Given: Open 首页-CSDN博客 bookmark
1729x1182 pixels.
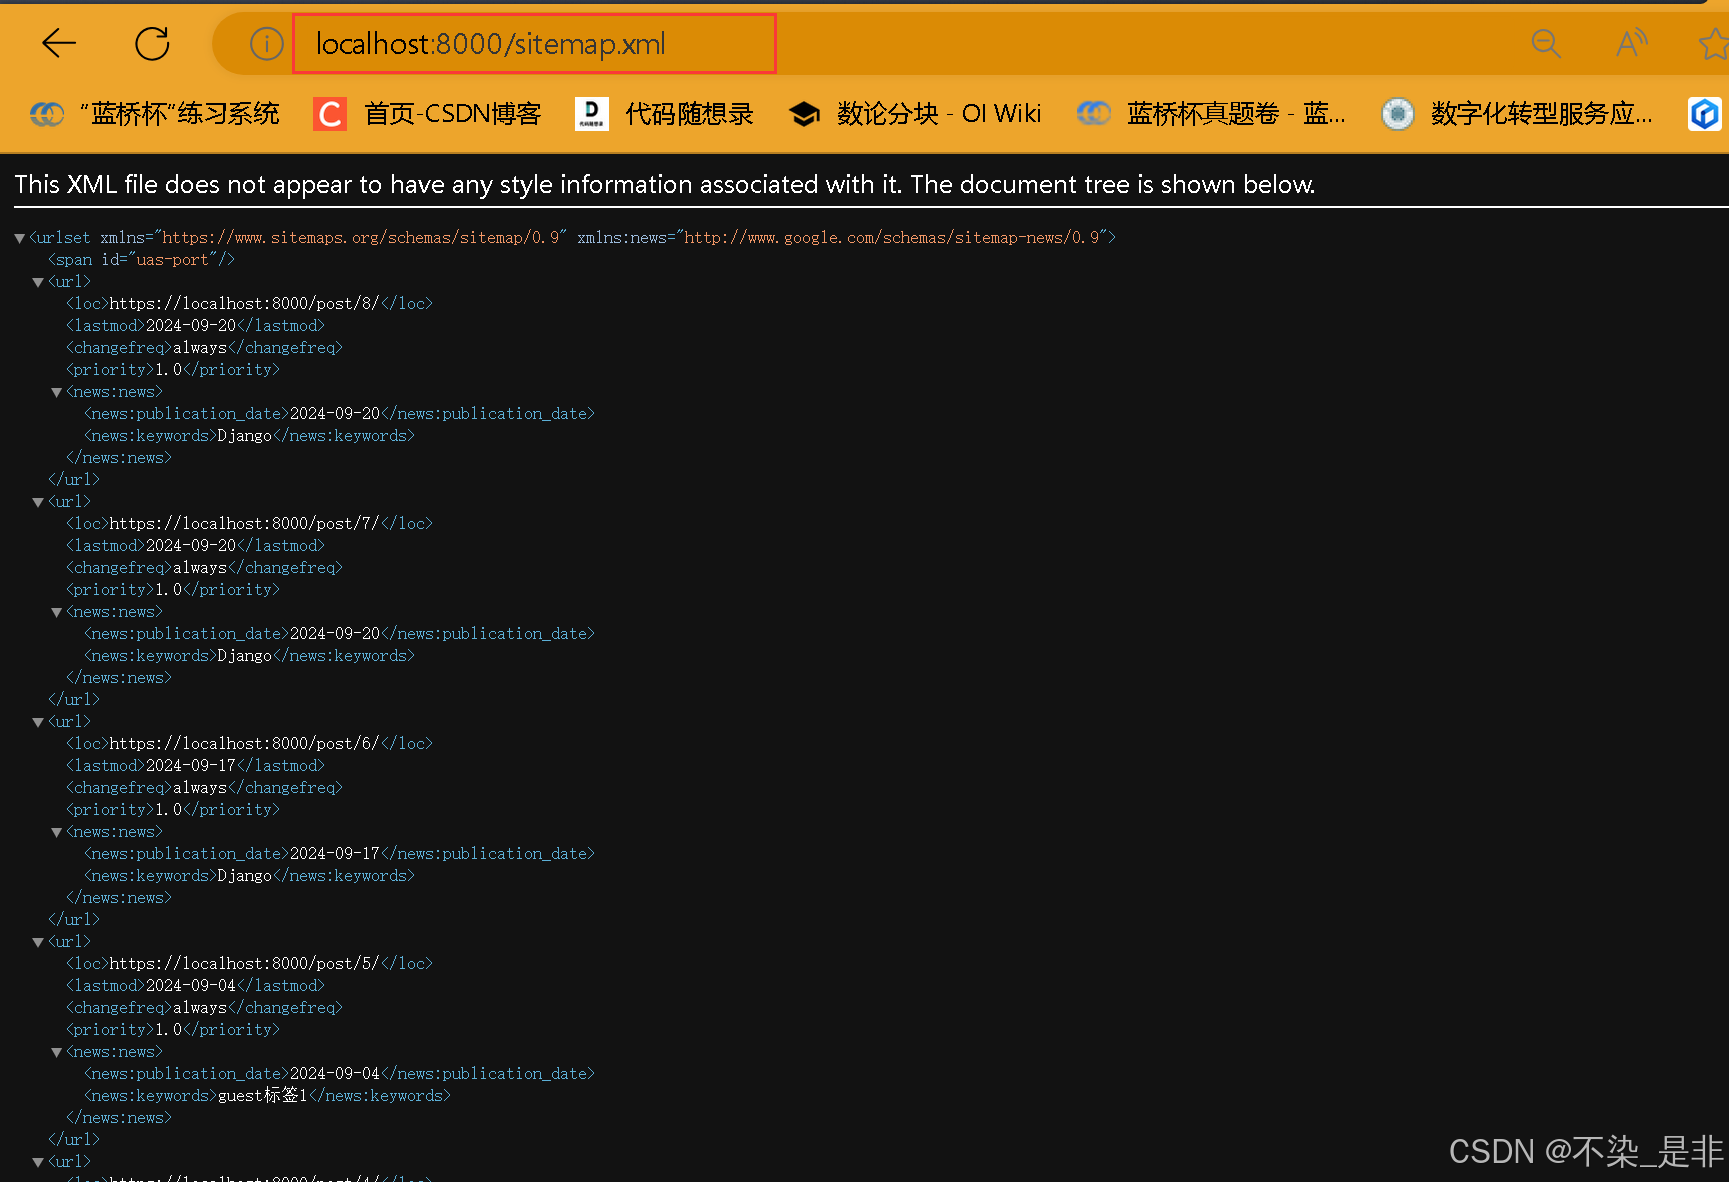Looking at the screenshot, I should coord(428,114).
